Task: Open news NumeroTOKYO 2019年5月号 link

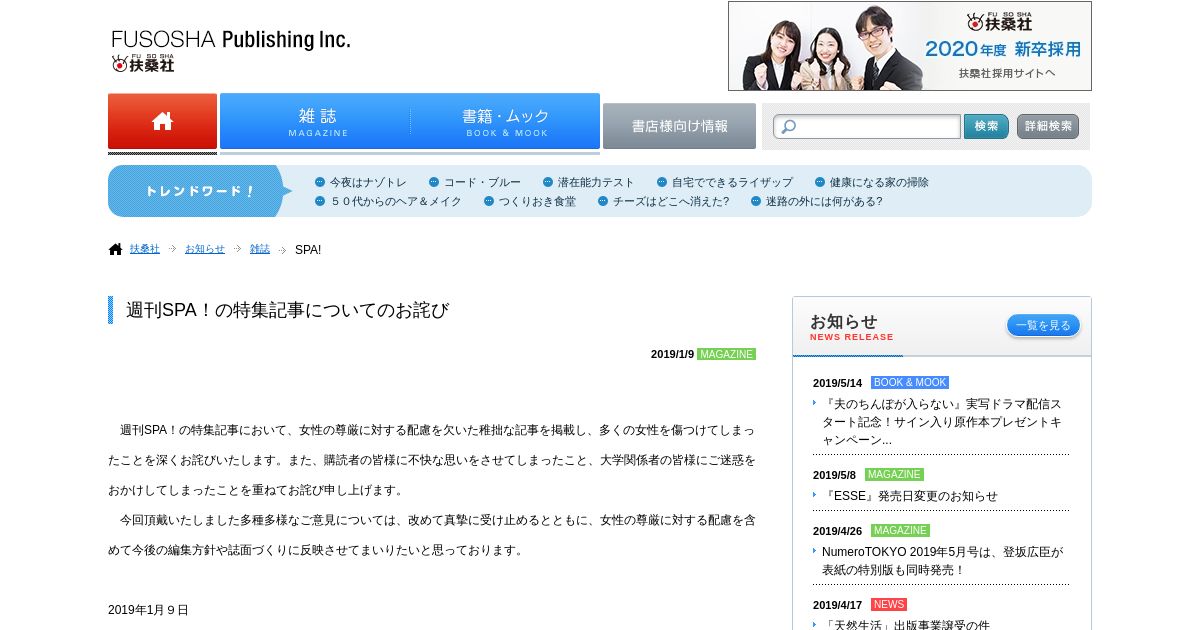Action: tap(942, 561)
